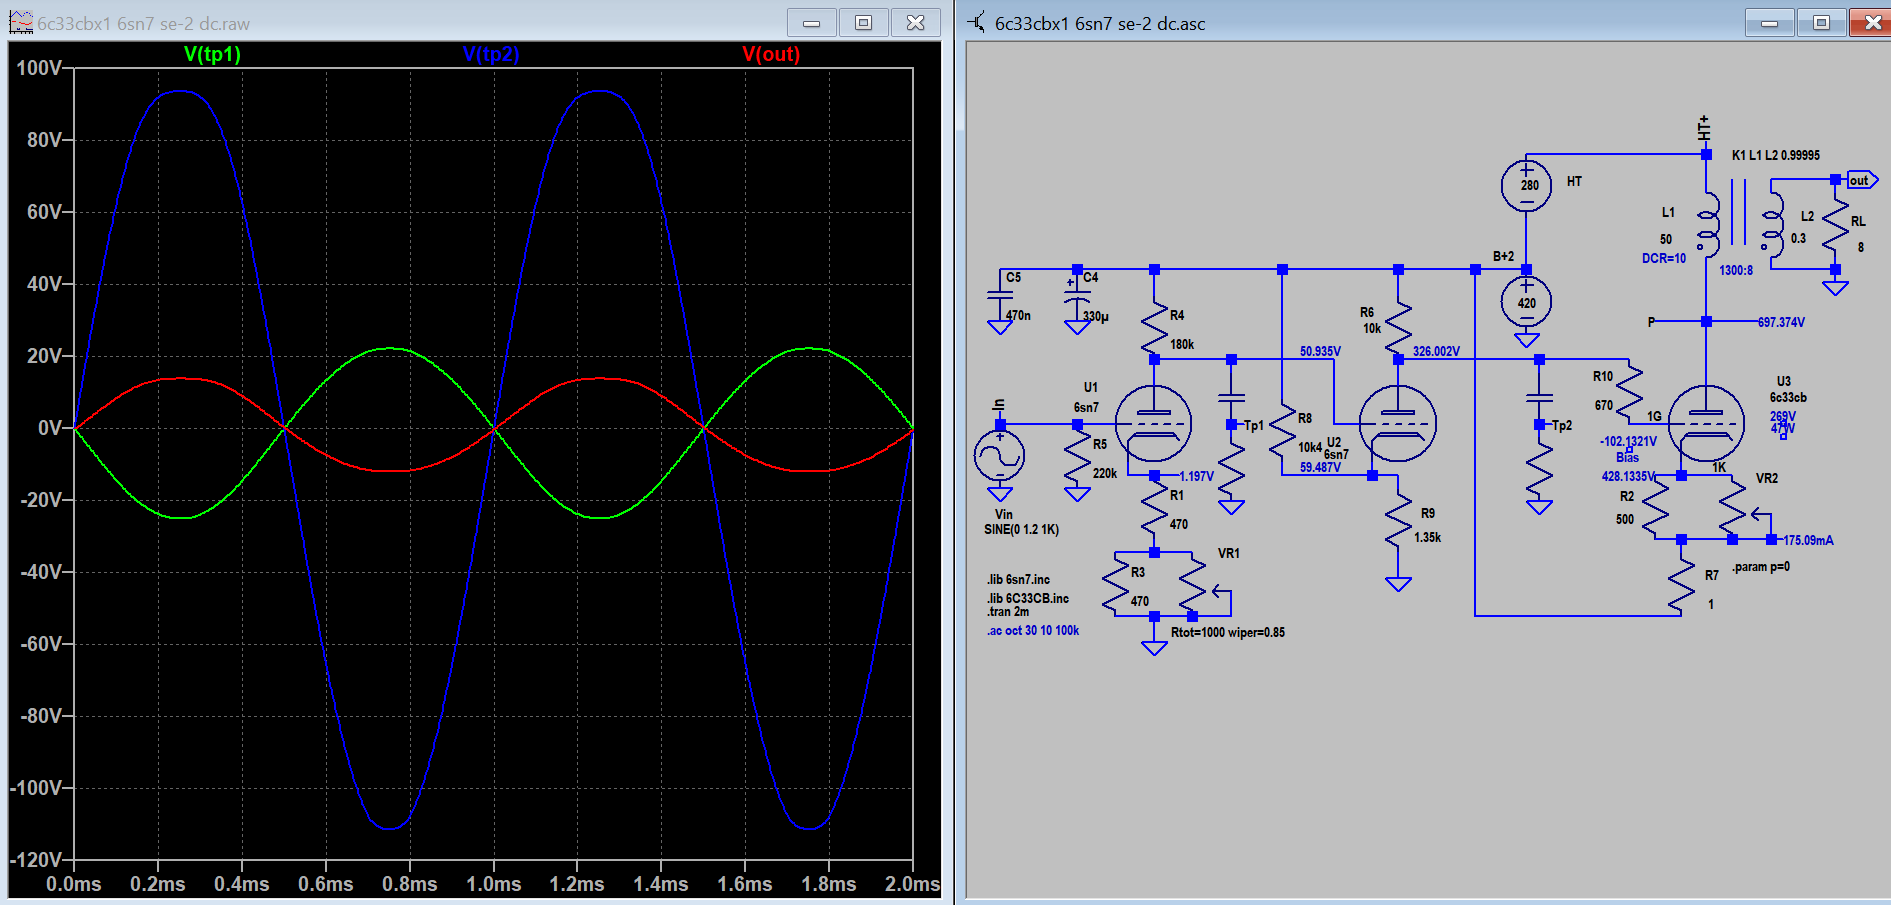Select the L2 secondary inductor symbol
This screenshot has width=1891, height=905.
(1772, 225)
